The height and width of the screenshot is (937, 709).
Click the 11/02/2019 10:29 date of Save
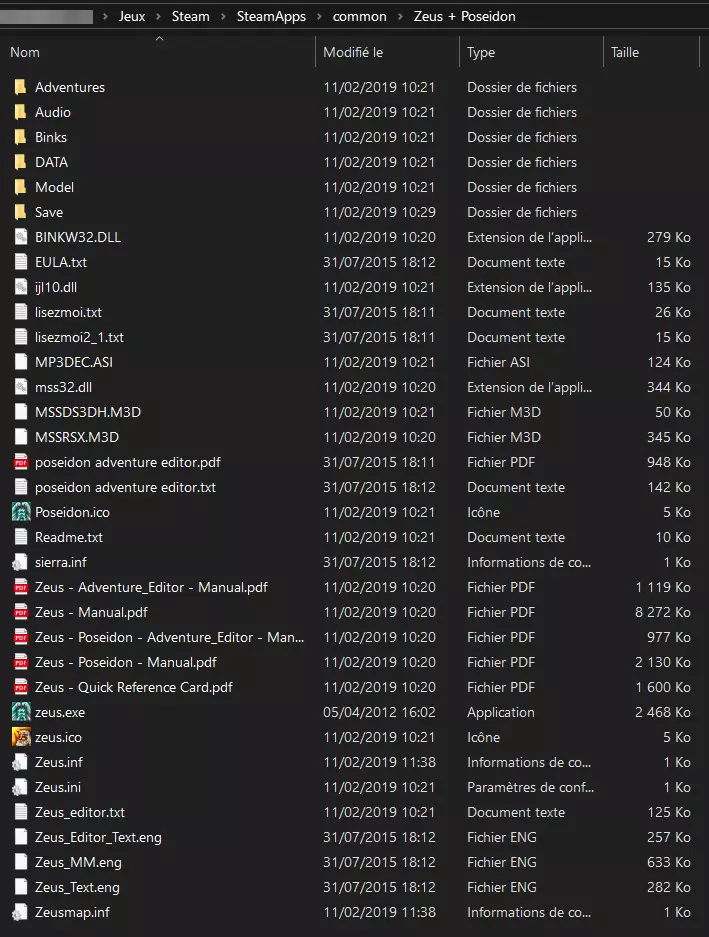tap(379, 212)
